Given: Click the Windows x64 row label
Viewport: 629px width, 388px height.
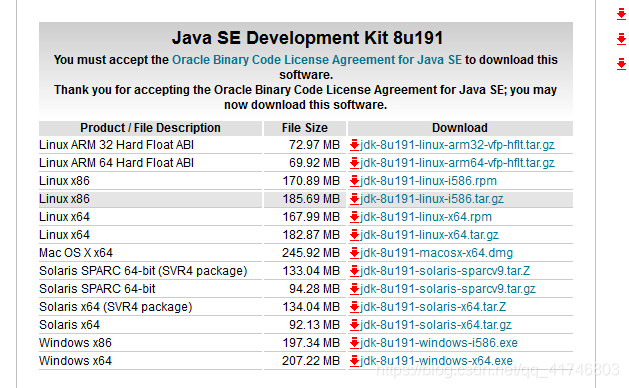Looking at the screenshot, I should 75,361.
